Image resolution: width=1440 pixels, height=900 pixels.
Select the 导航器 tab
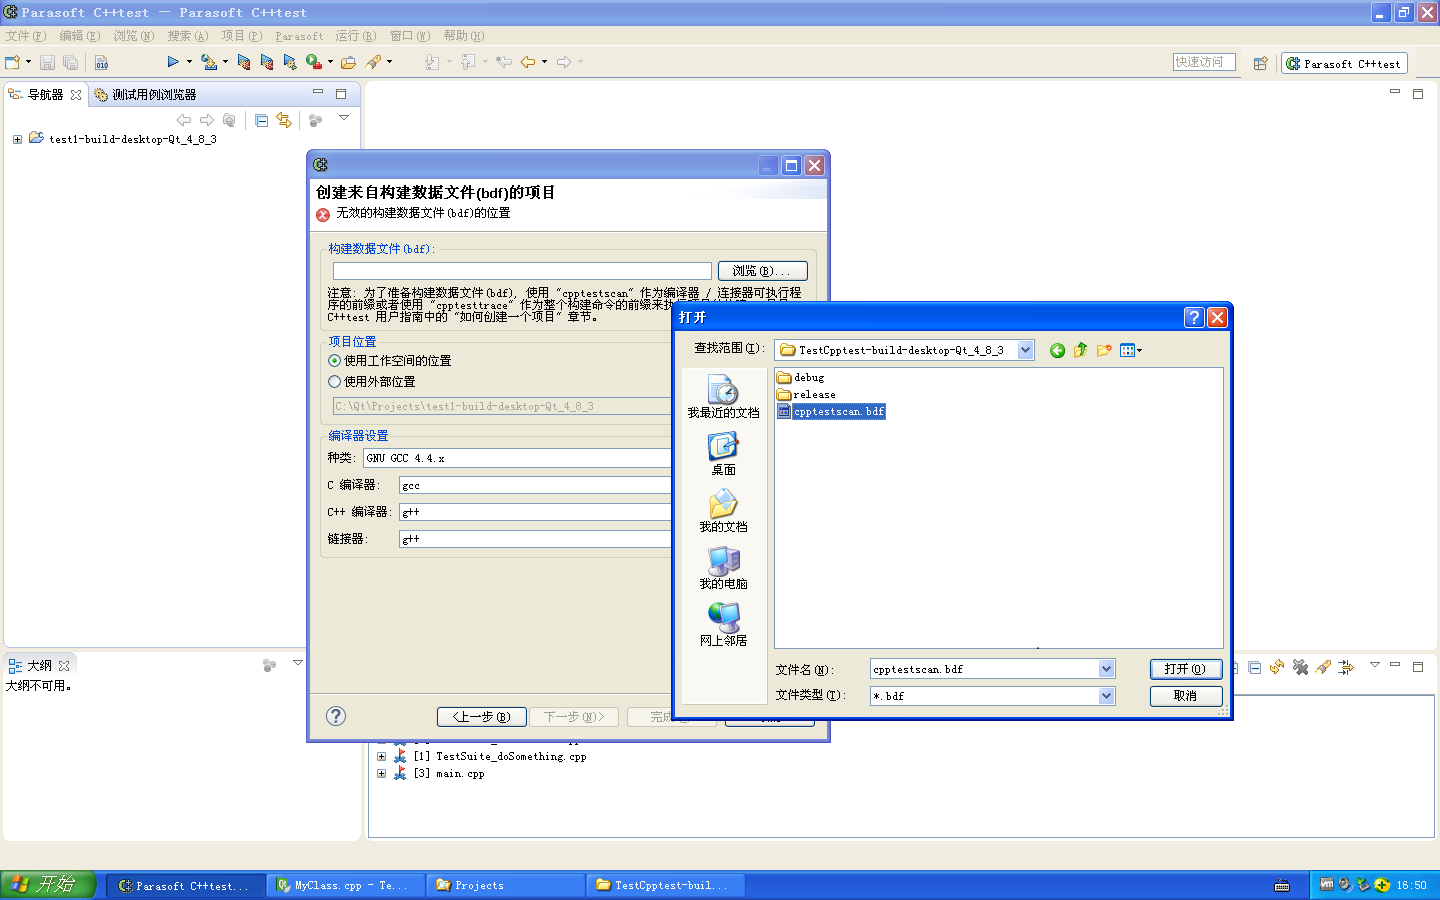(45, 95)
